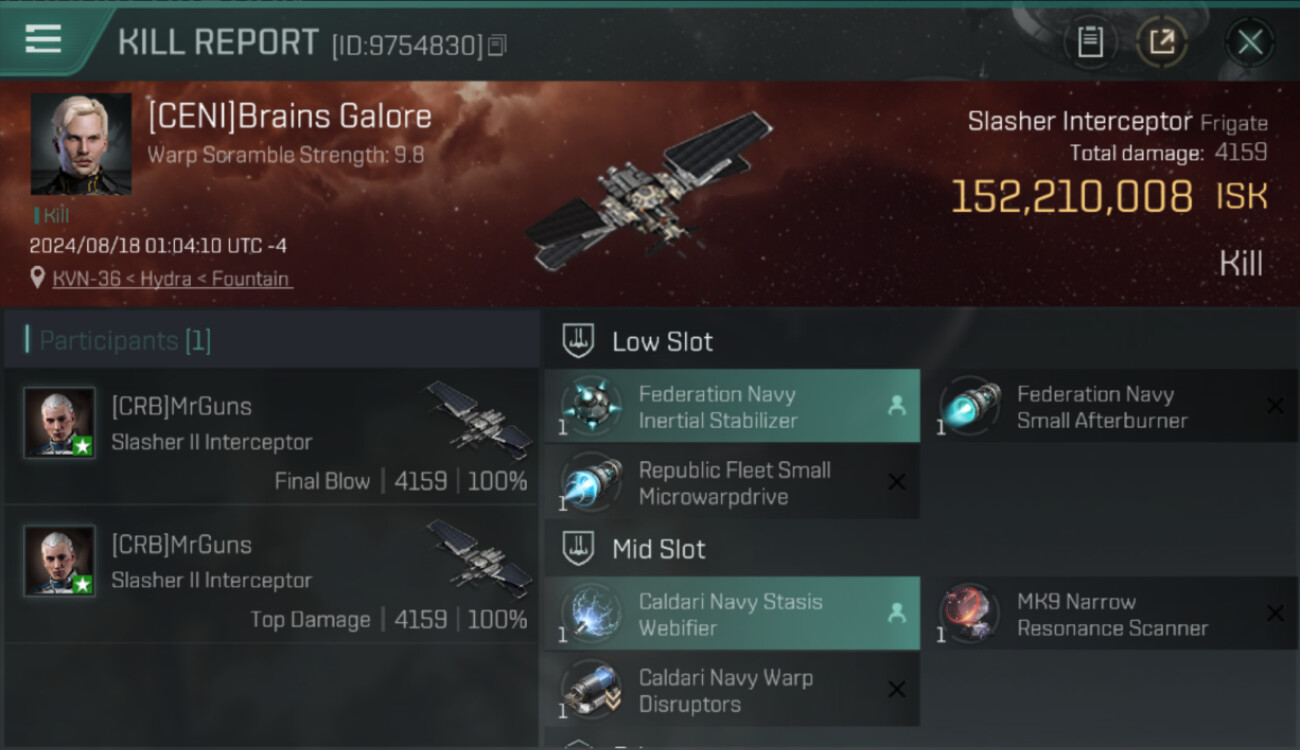This screenshot has width=1300, height=750.
Task: Click the share export icon
Action: click(1162, 42)
